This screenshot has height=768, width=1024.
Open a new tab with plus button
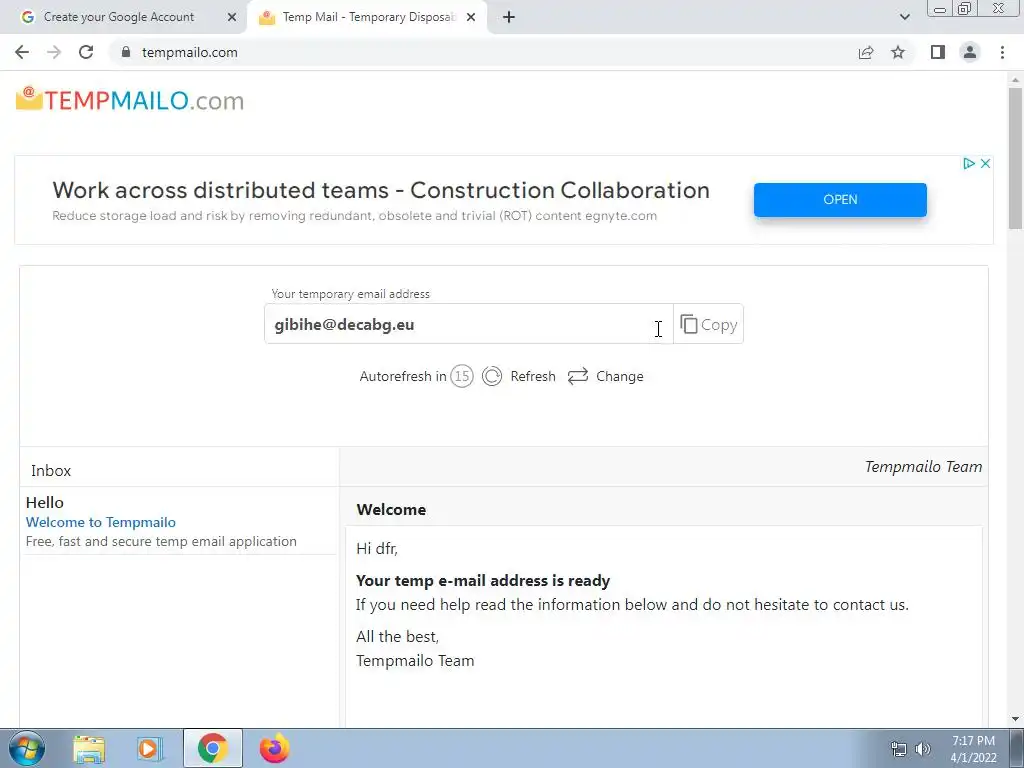point(509,17)
